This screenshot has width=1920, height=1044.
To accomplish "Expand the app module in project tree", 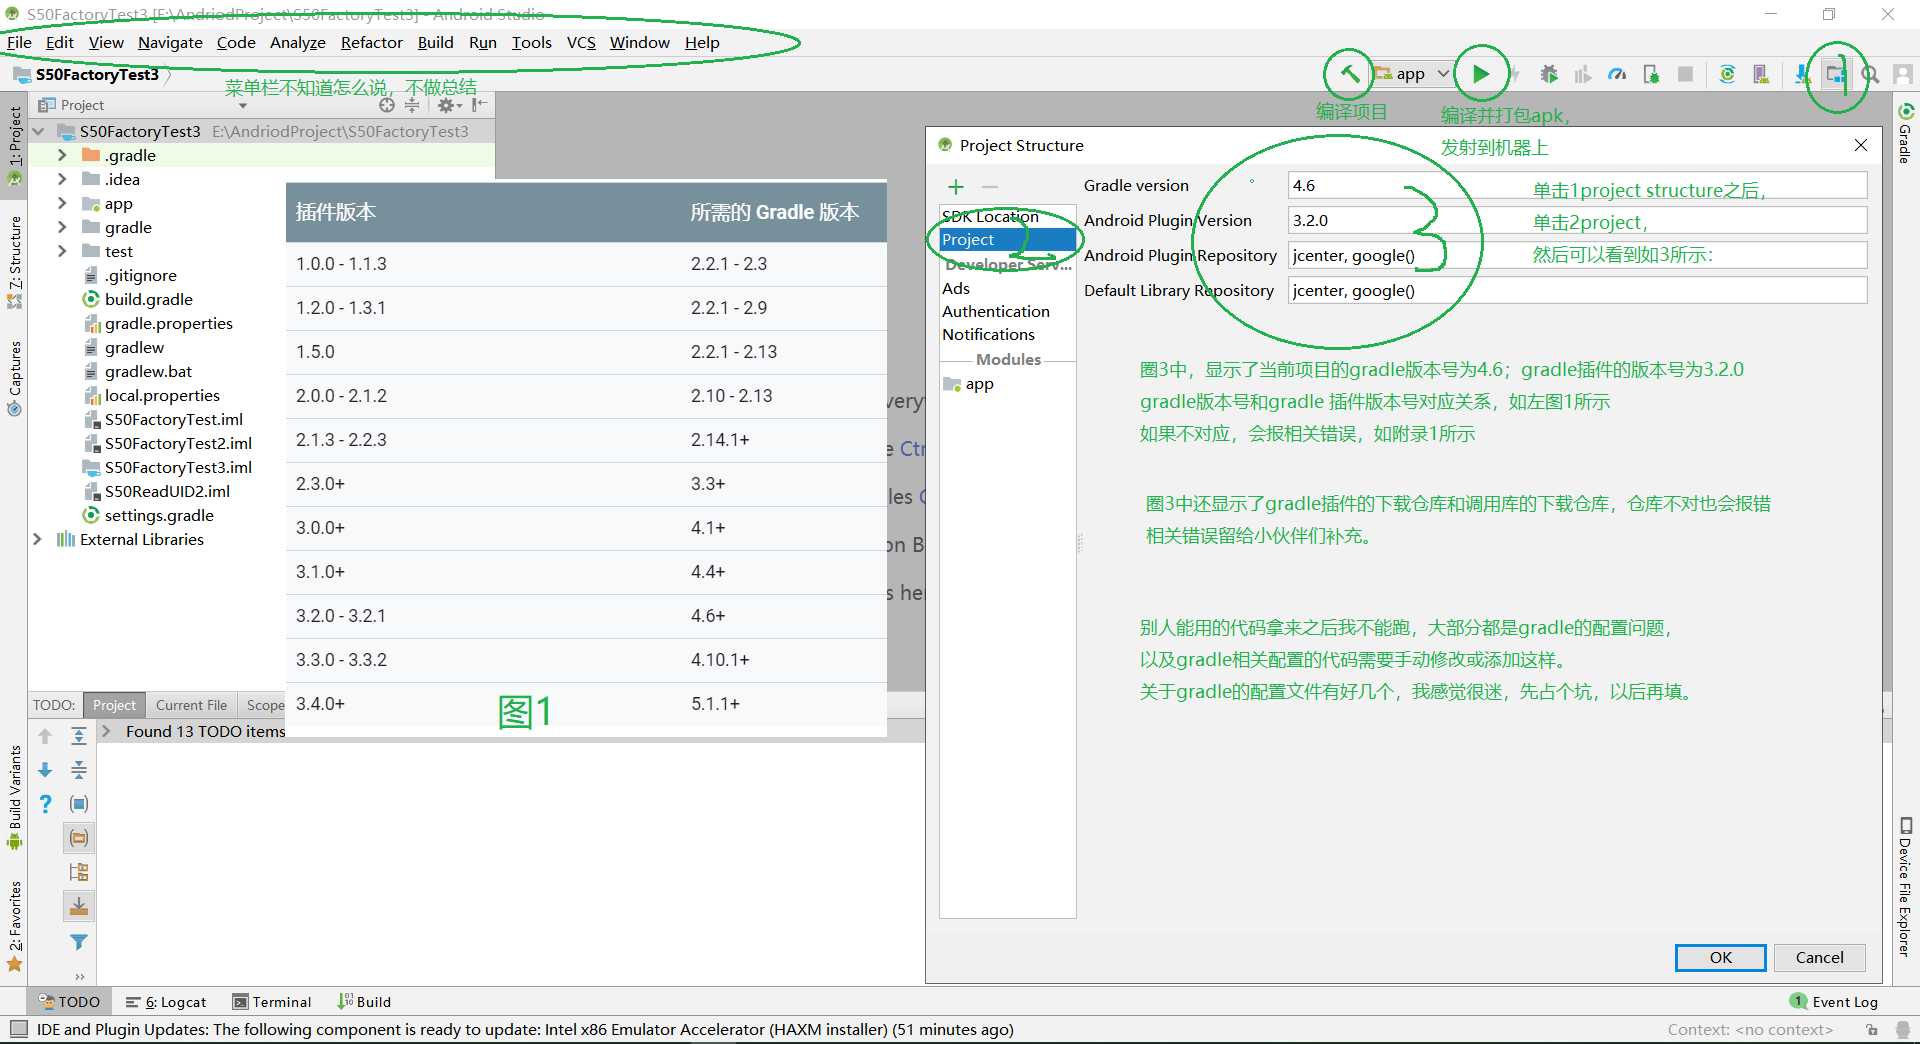I will [62, 203].
